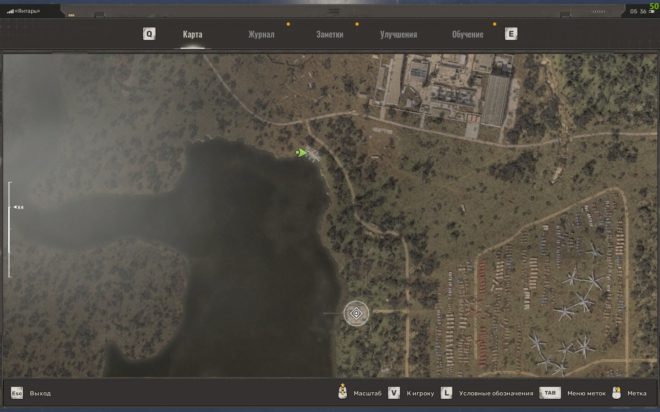Click the mouse scroll Масштаб icon

point(343,392)
